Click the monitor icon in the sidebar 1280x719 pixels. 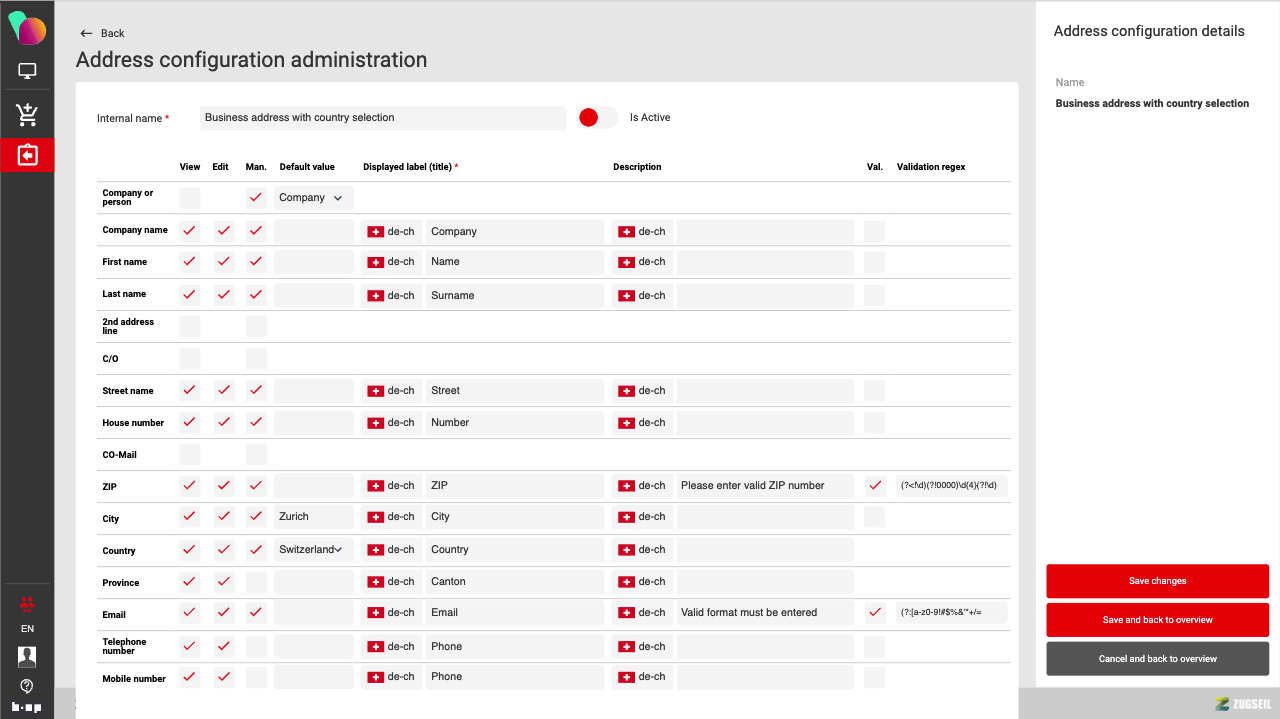(x=27, y=71)
